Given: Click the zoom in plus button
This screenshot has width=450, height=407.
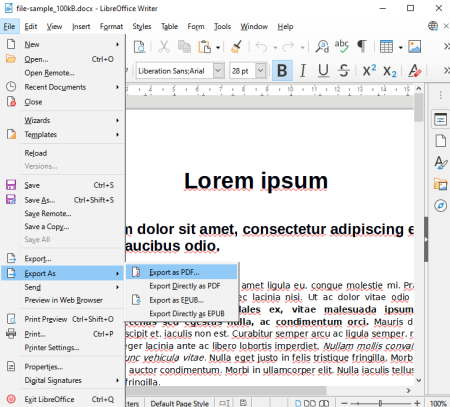Looking at the screenshot, I should pos(417,403).
